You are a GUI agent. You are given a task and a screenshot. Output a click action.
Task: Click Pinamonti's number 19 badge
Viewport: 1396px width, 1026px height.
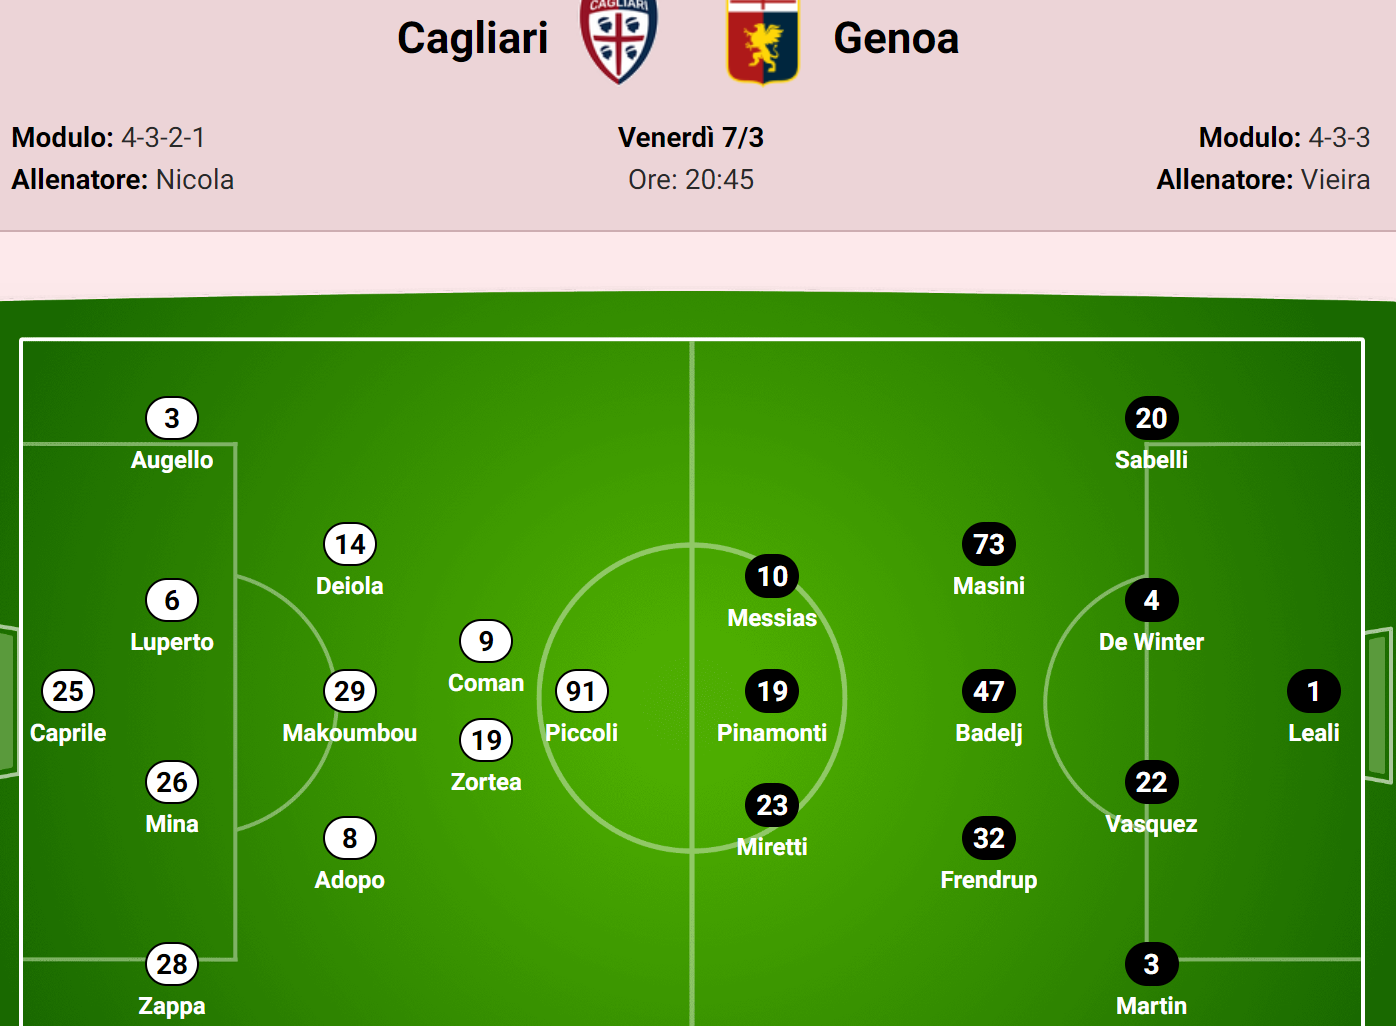[x=772, y=691]
